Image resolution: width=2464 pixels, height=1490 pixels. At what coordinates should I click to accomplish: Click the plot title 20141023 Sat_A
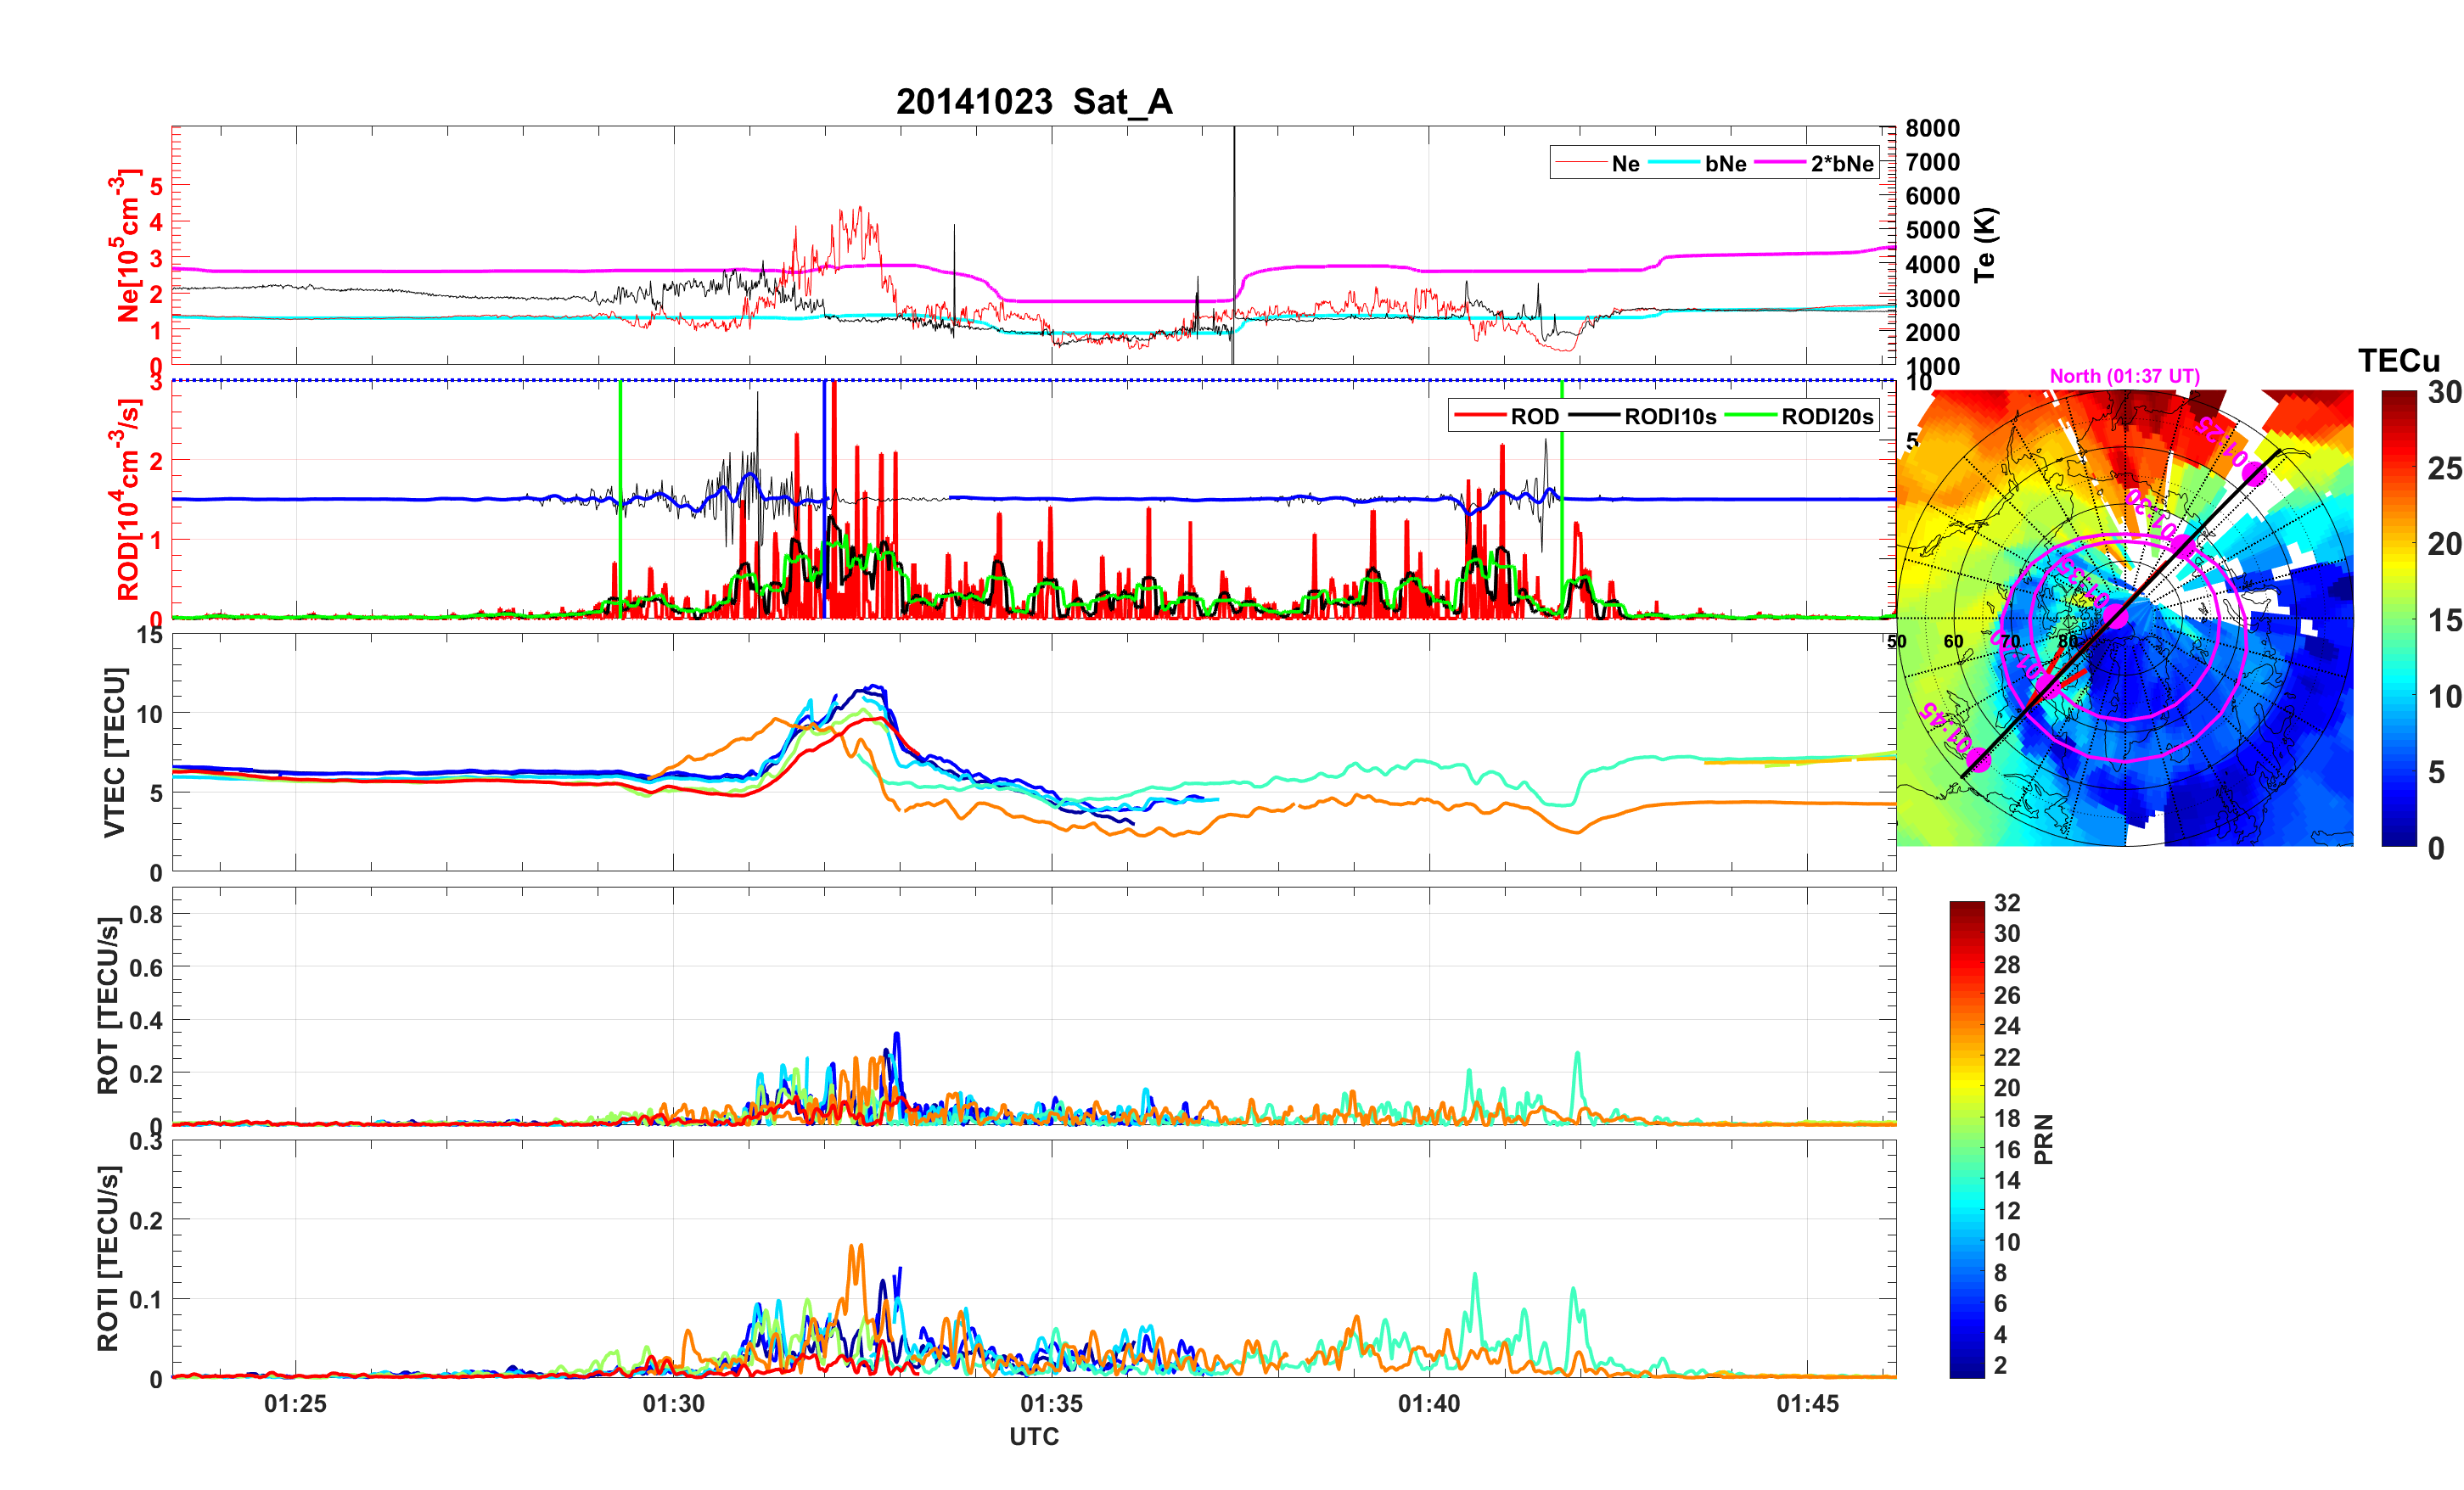coord(1033,101)
